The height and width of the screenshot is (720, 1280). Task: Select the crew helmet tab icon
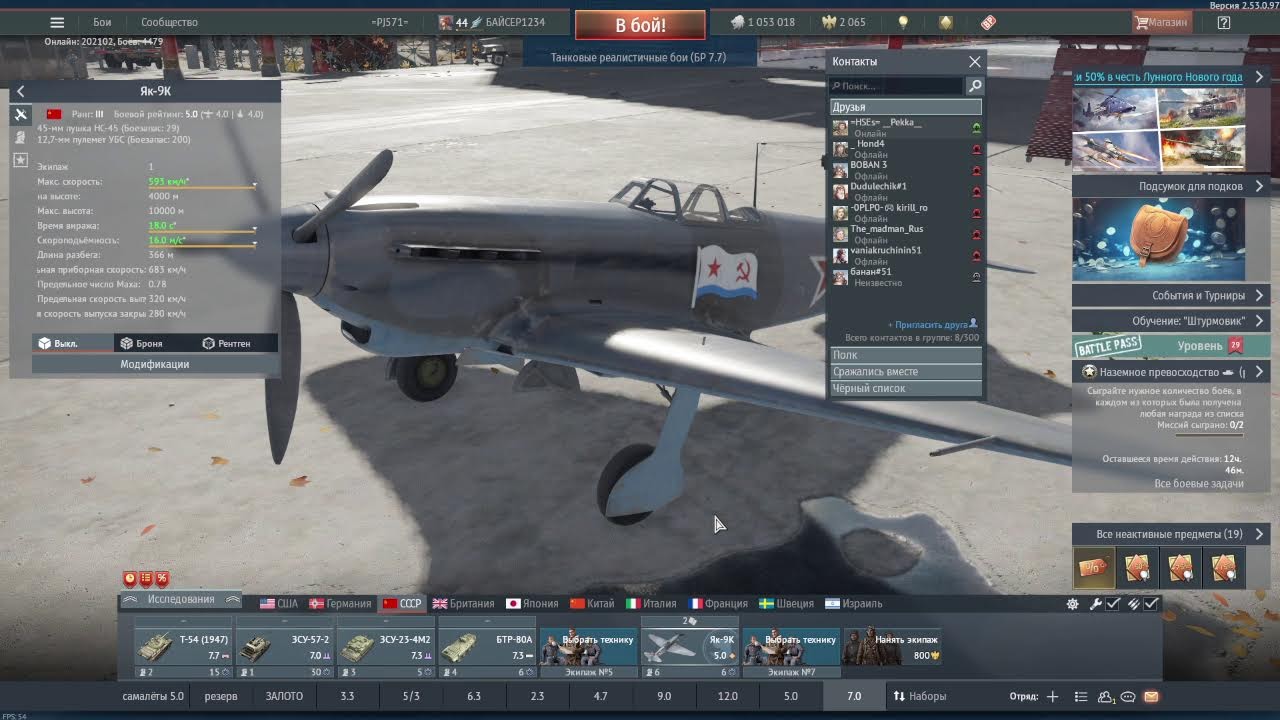coord(20,137)
